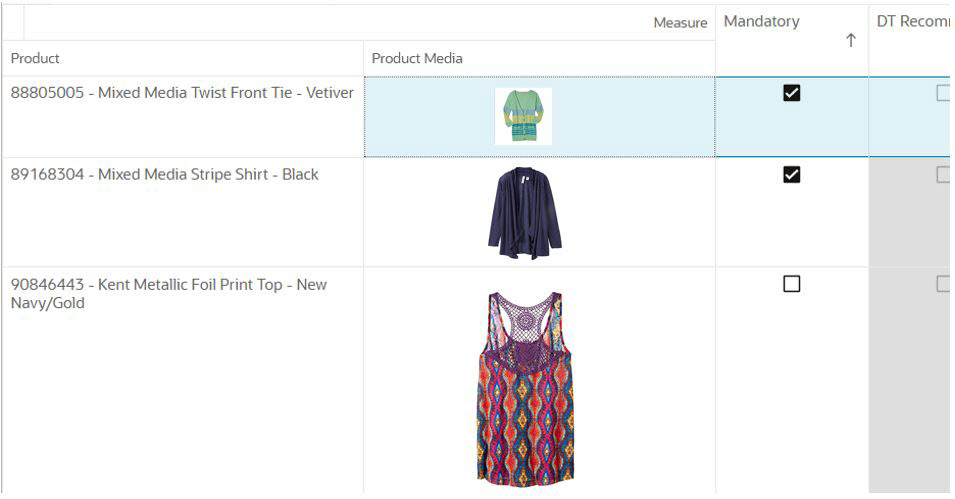955x499 pixels.
Task: Click the highlighted Product Media cell in first row
Action: [x=540, y=116]
